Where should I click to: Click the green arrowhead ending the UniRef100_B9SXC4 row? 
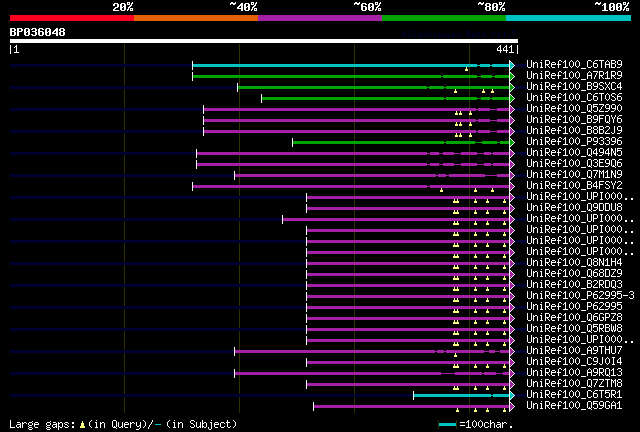point(512,87)
